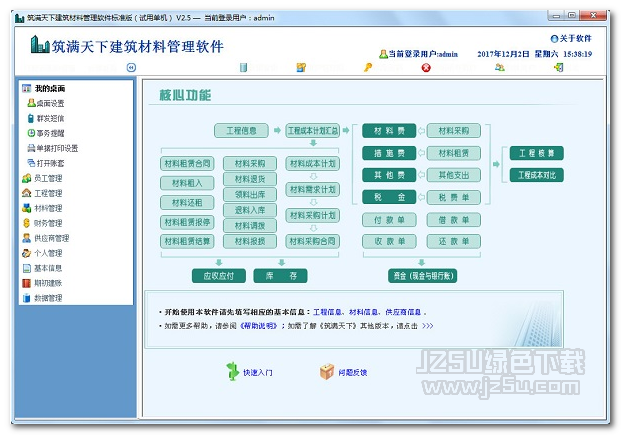Open the 材料还租 button
This screenshot has height=435, width=621.
[x=187, y=202]
